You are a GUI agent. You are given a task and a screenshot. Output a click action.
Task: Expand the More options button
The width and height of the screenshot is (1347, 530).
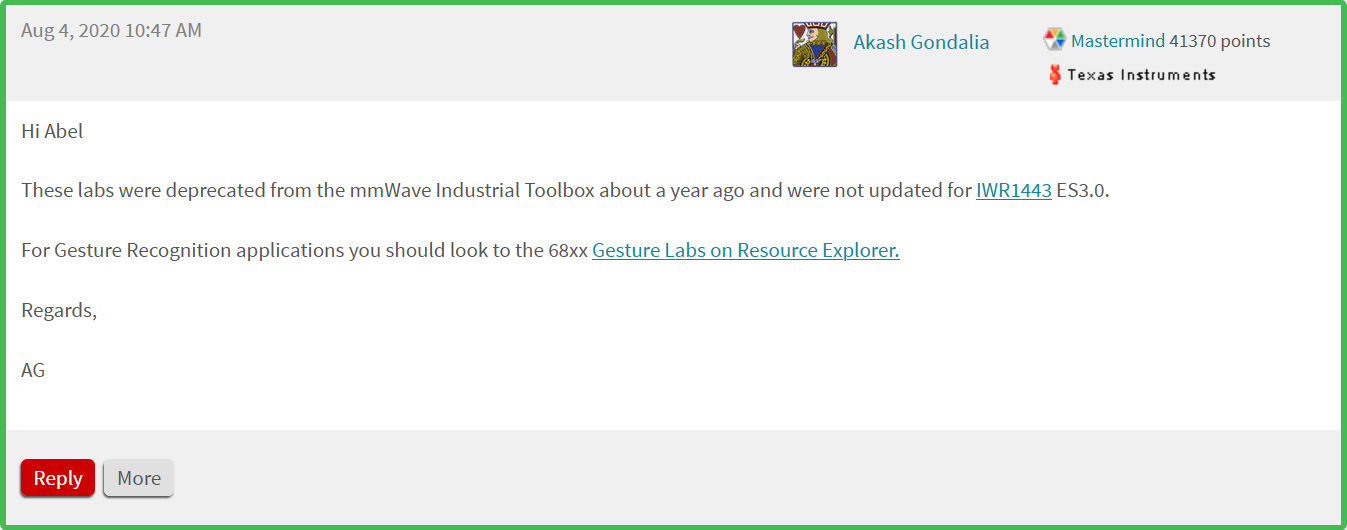pos(138,478)
